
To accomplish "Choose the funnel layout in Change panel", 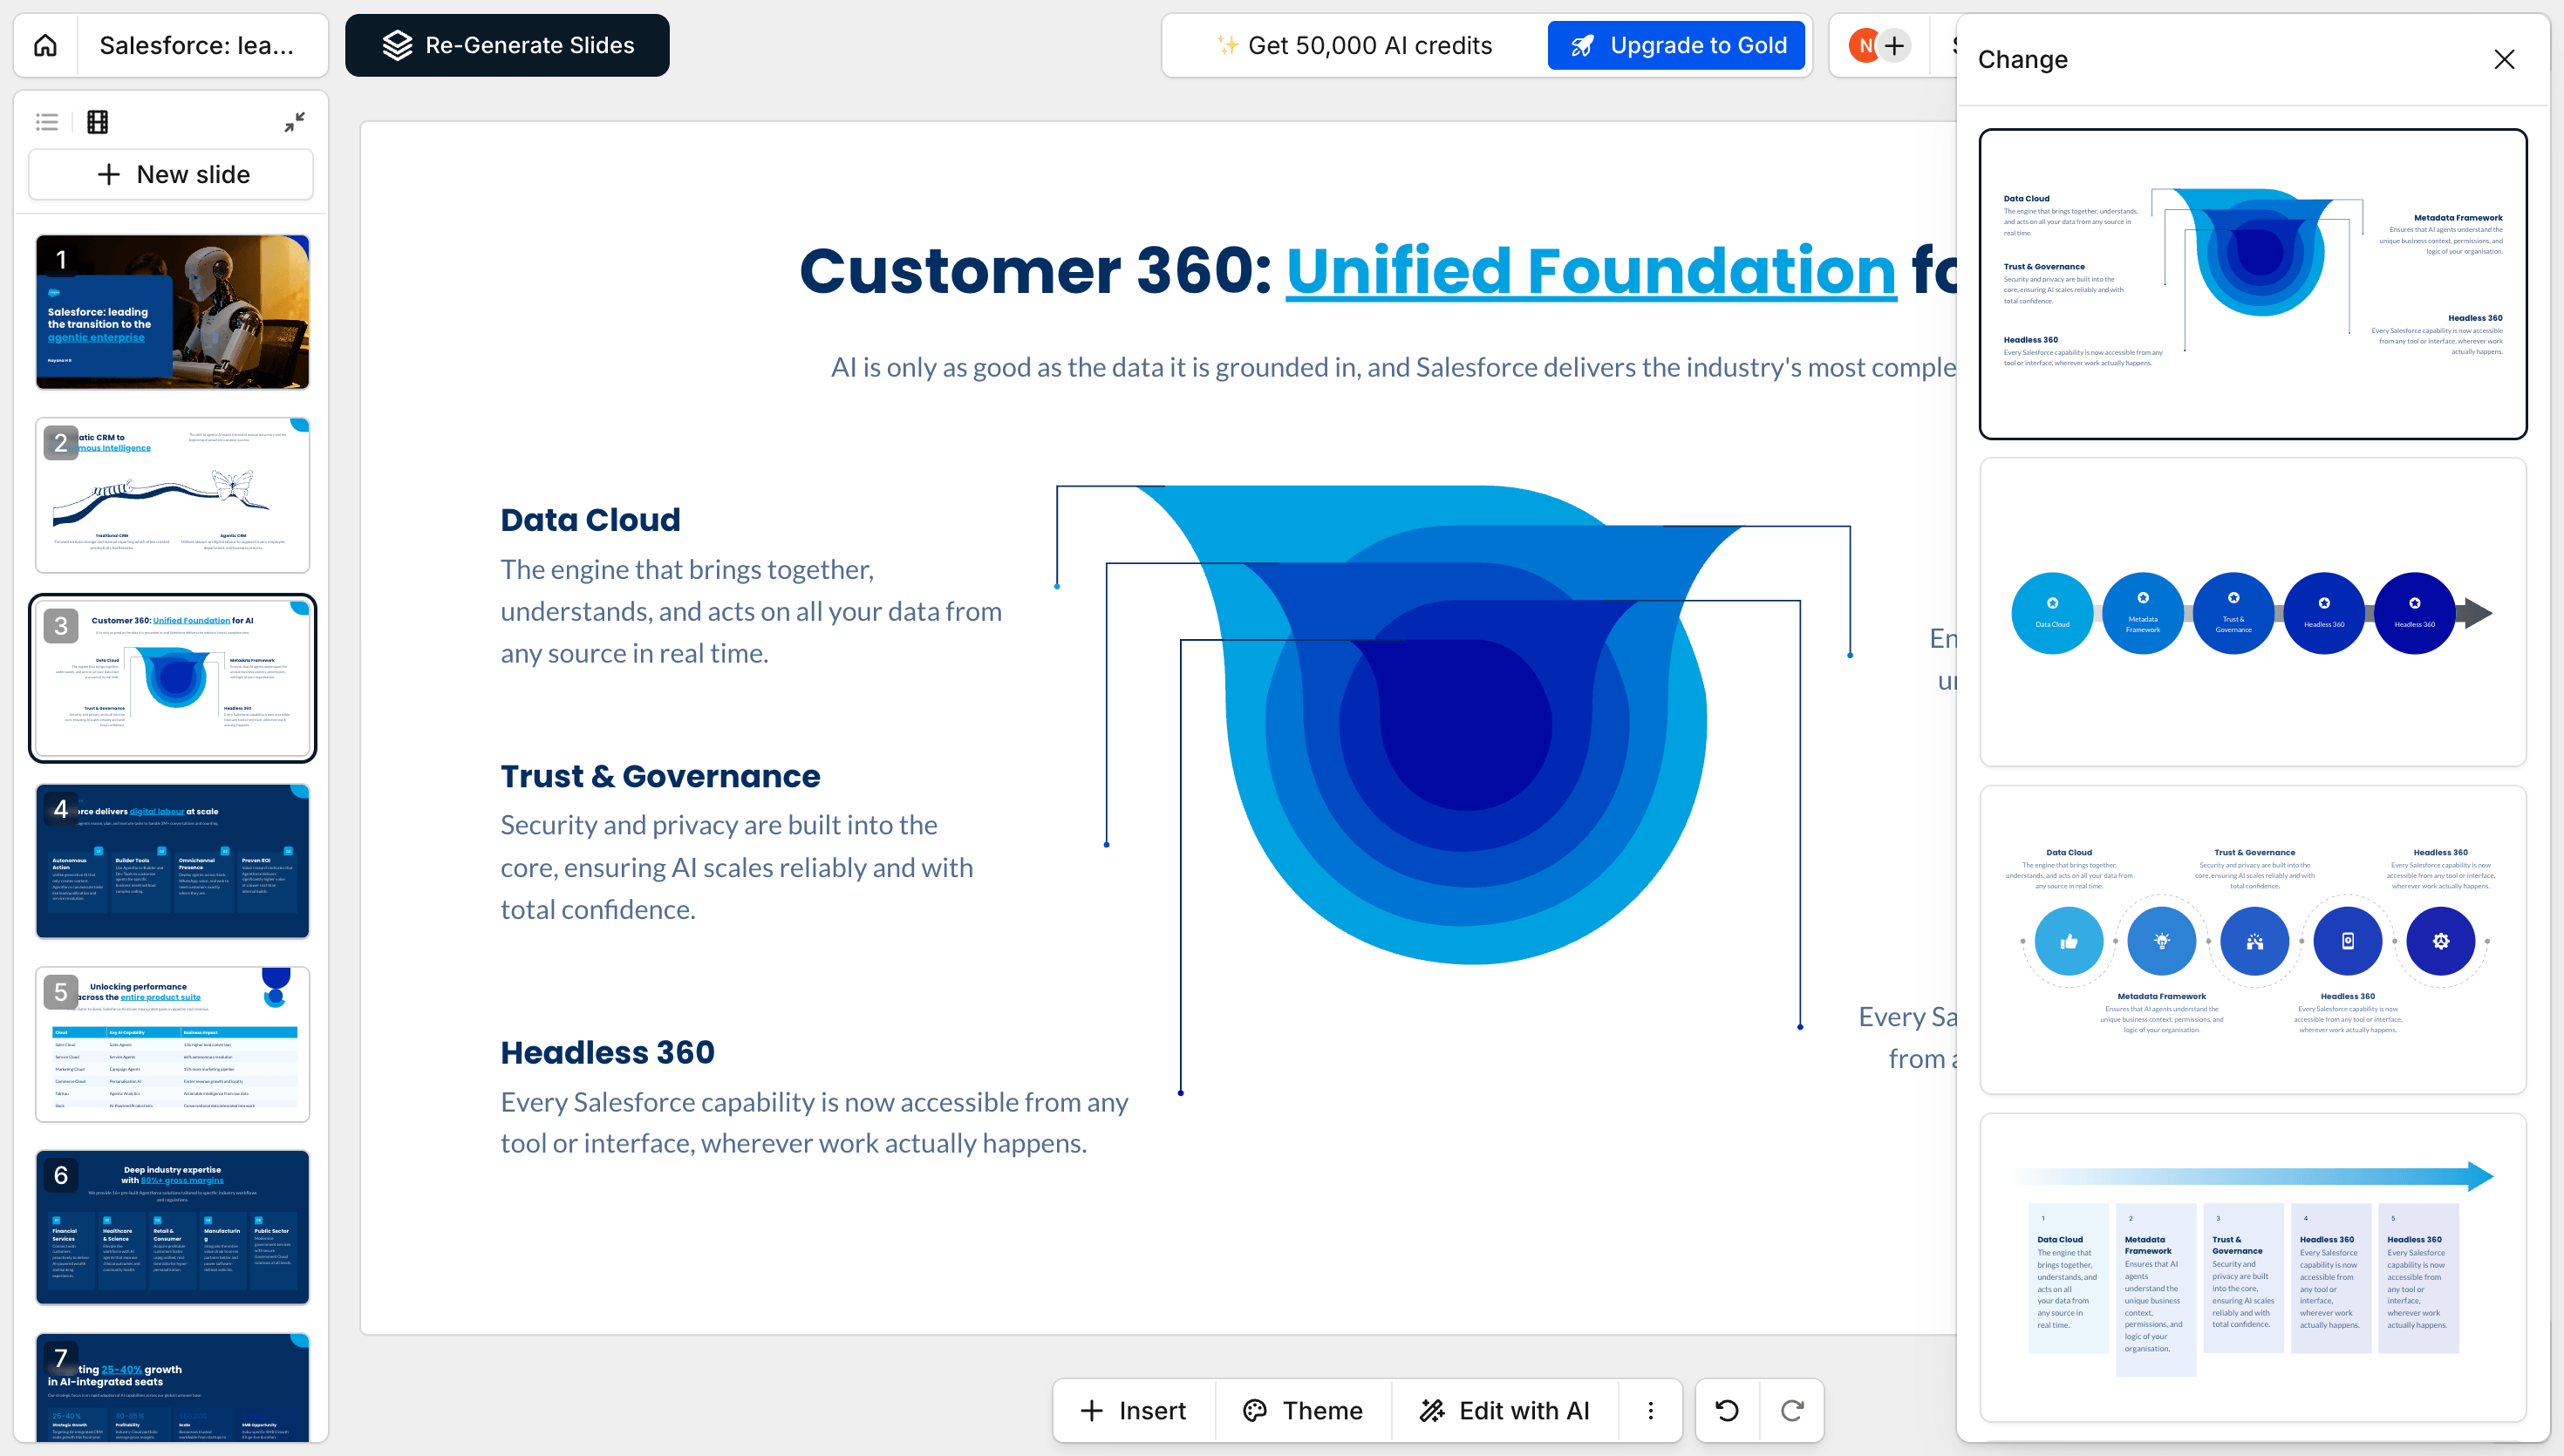I will 2253,284.
